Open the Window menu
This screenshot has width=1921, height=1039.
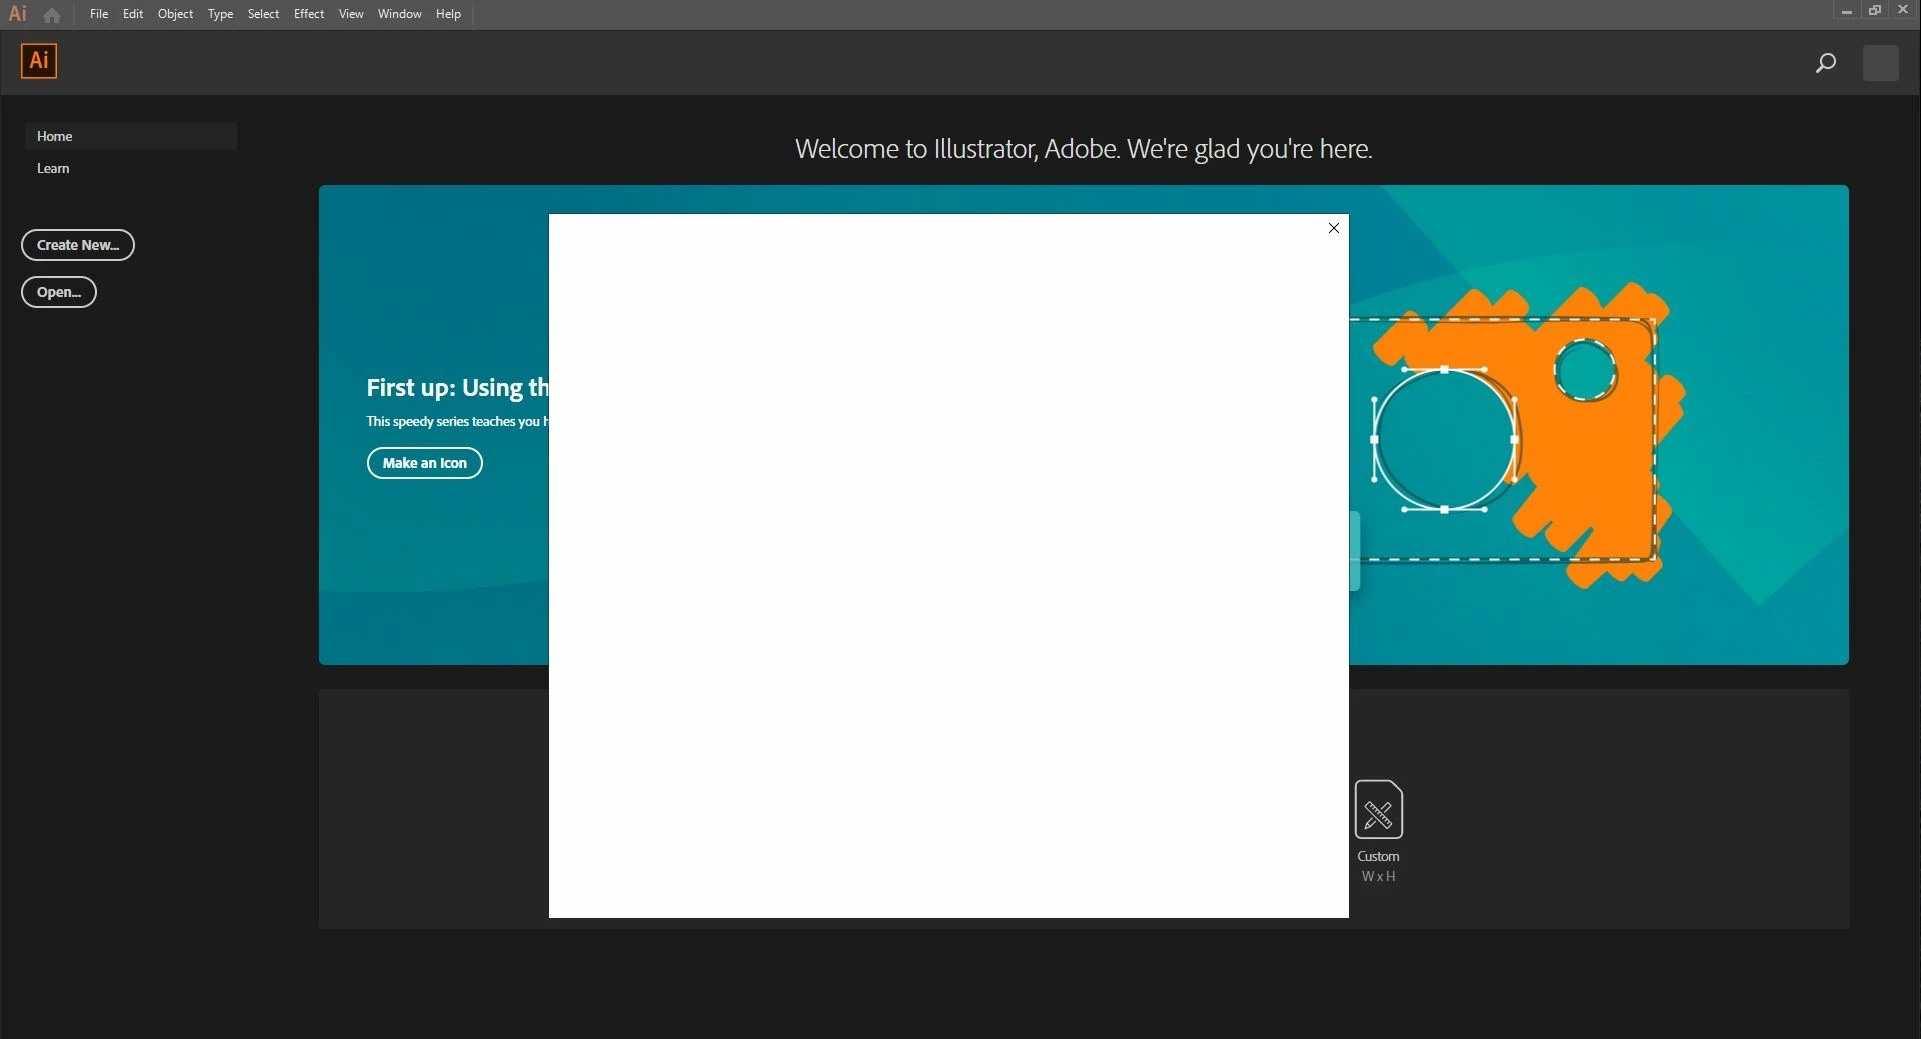[399, 14]
